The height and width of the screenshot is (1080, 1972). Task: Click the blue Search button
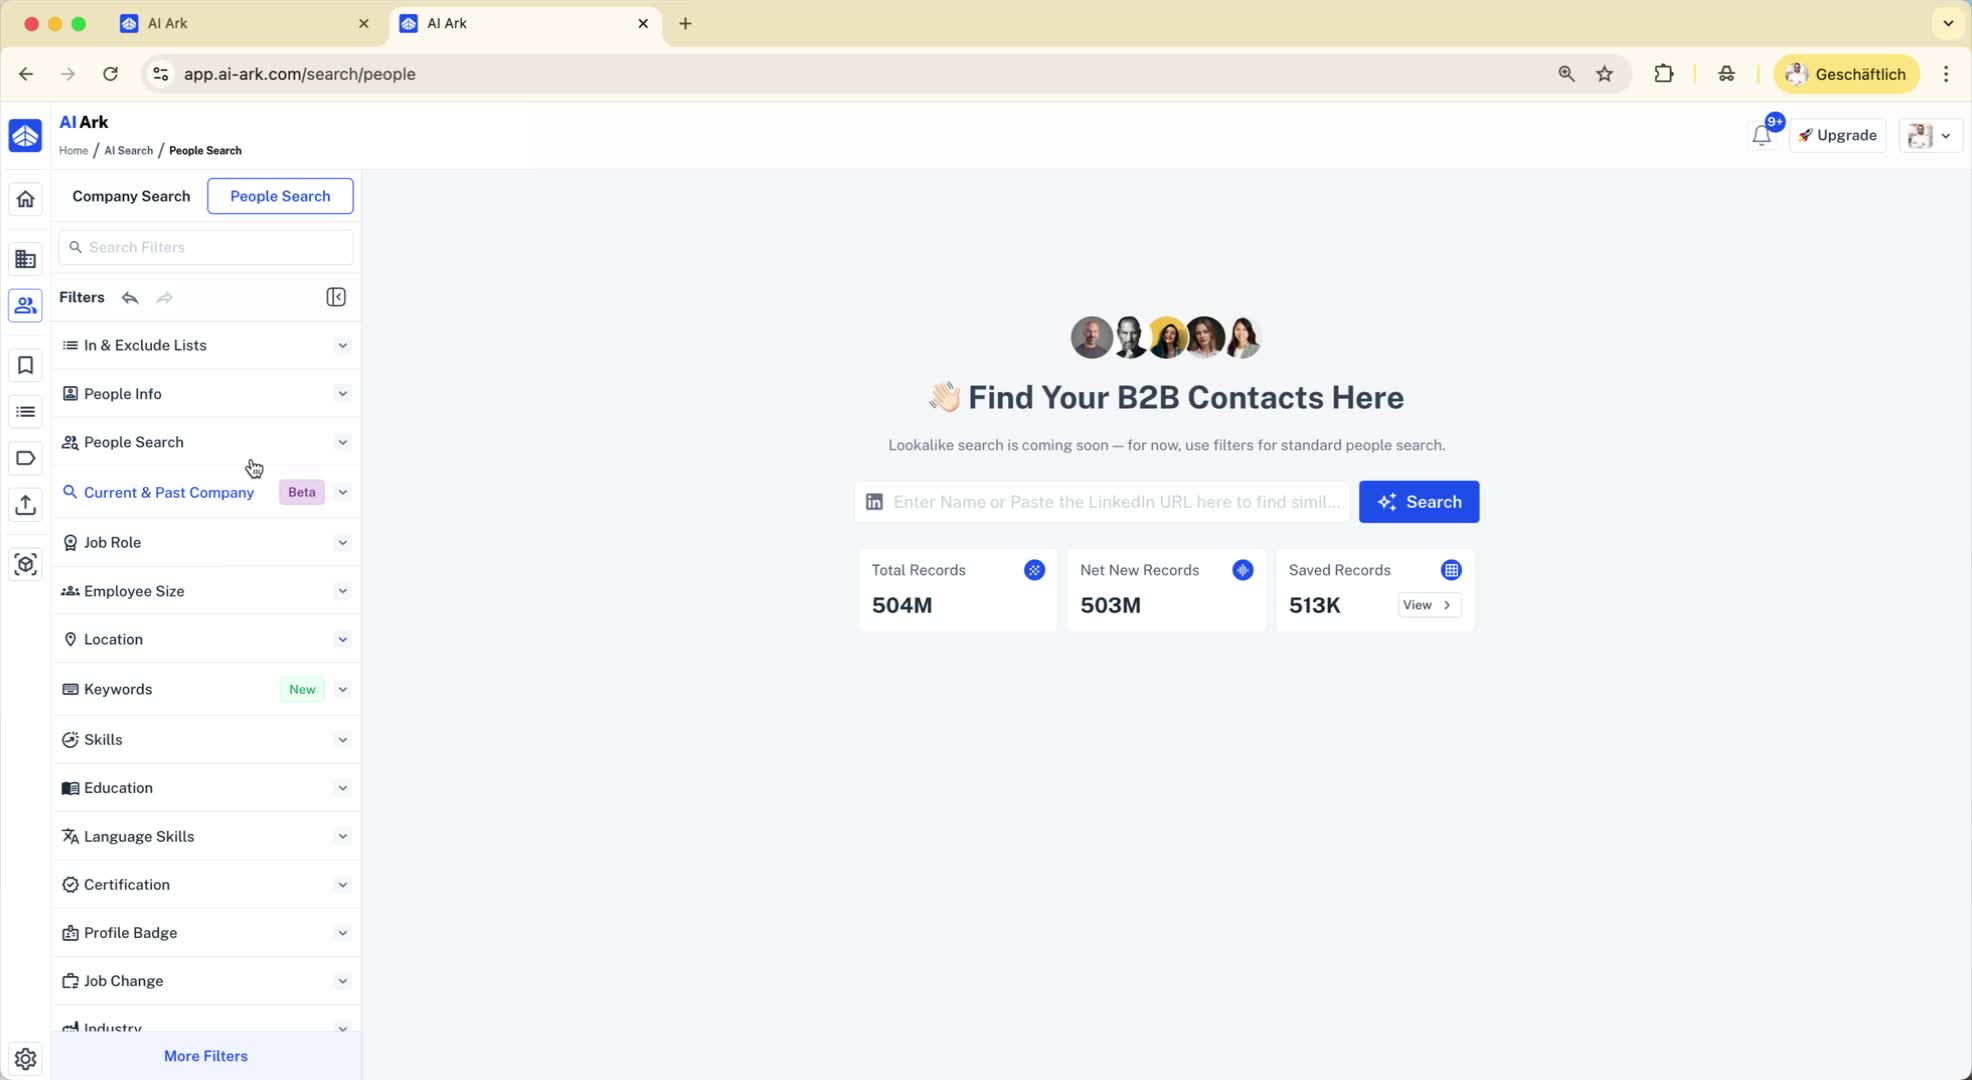[1418, 502]
